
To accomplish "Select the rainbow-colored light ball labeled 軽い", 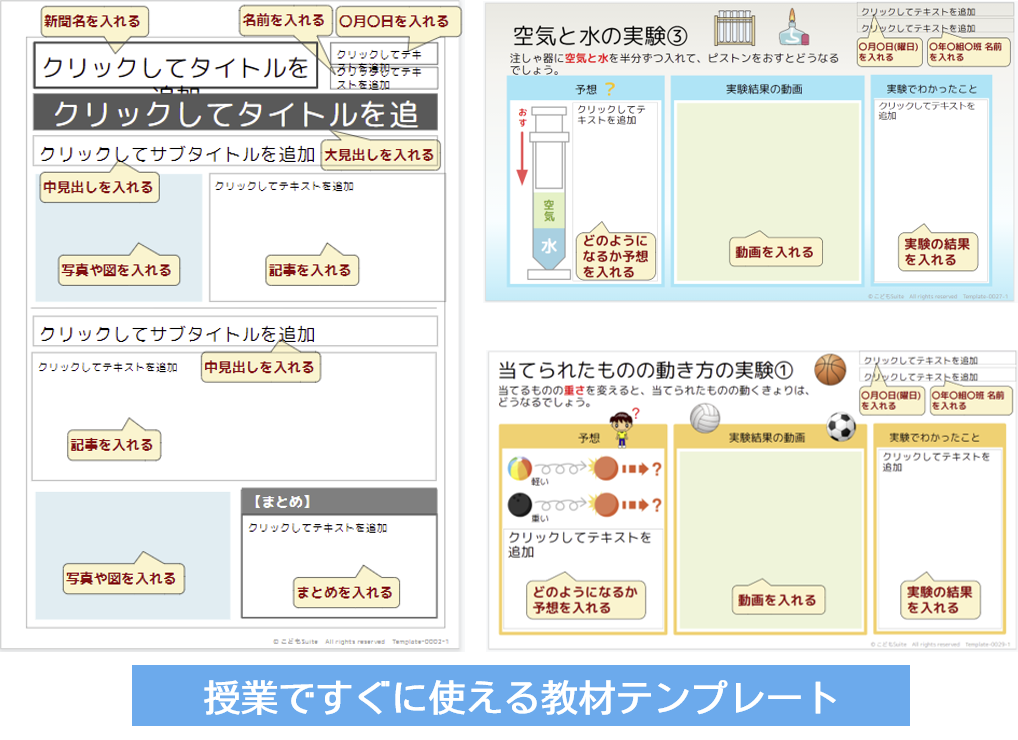I will pos(521,468).
